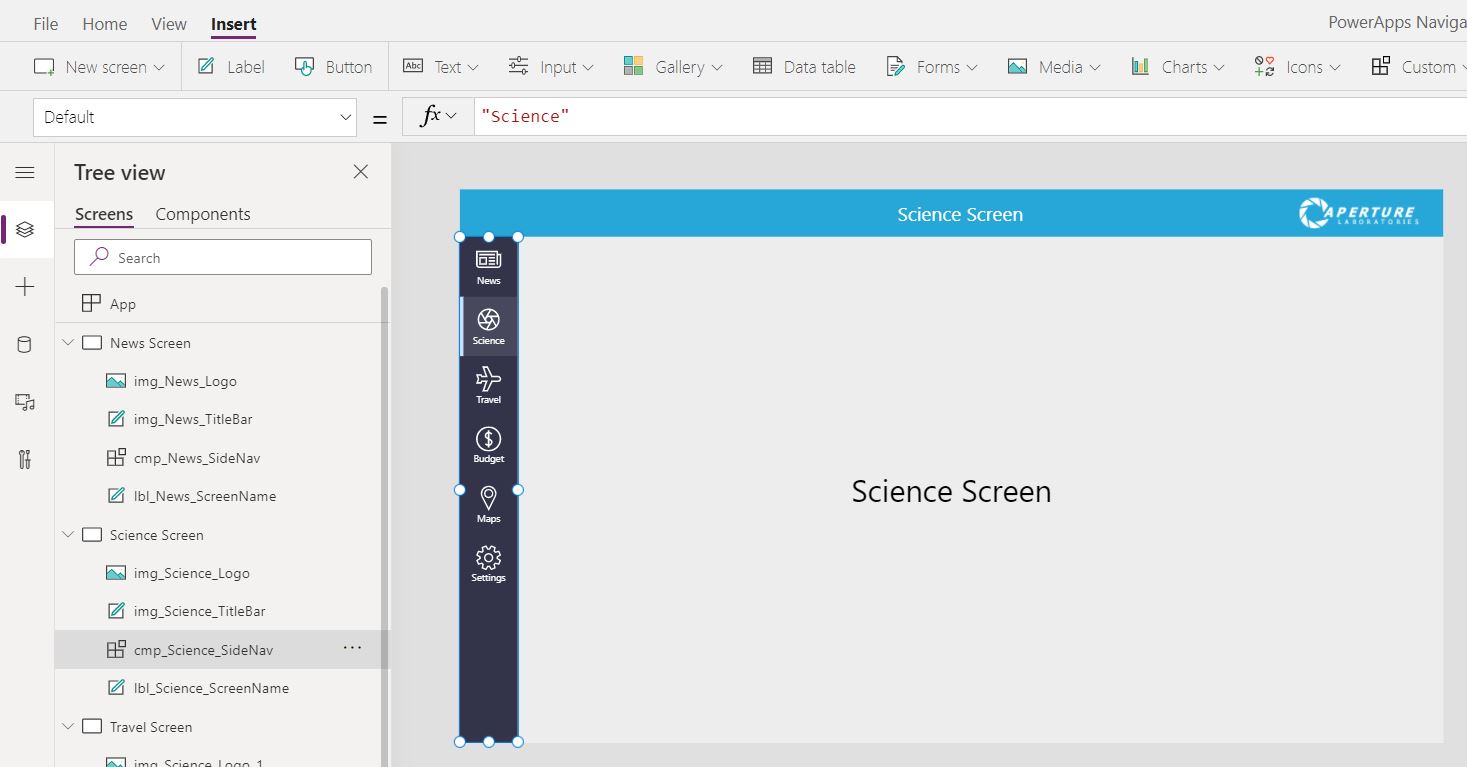
Task: Click the Science Screen title bar text
Action: click(x=960, y=214)
